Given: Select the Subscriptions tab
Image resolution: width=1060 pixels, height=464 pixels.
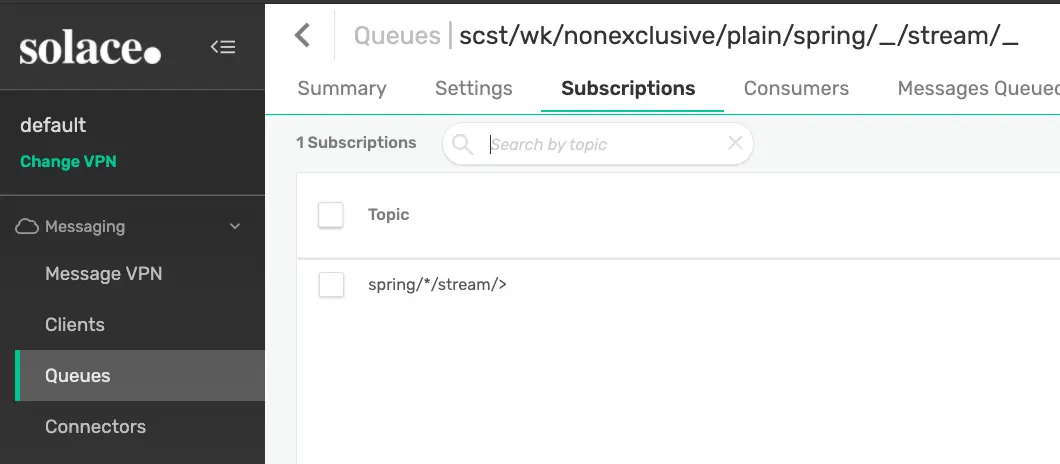Looking at the screenshot, I should coord(628,89).
